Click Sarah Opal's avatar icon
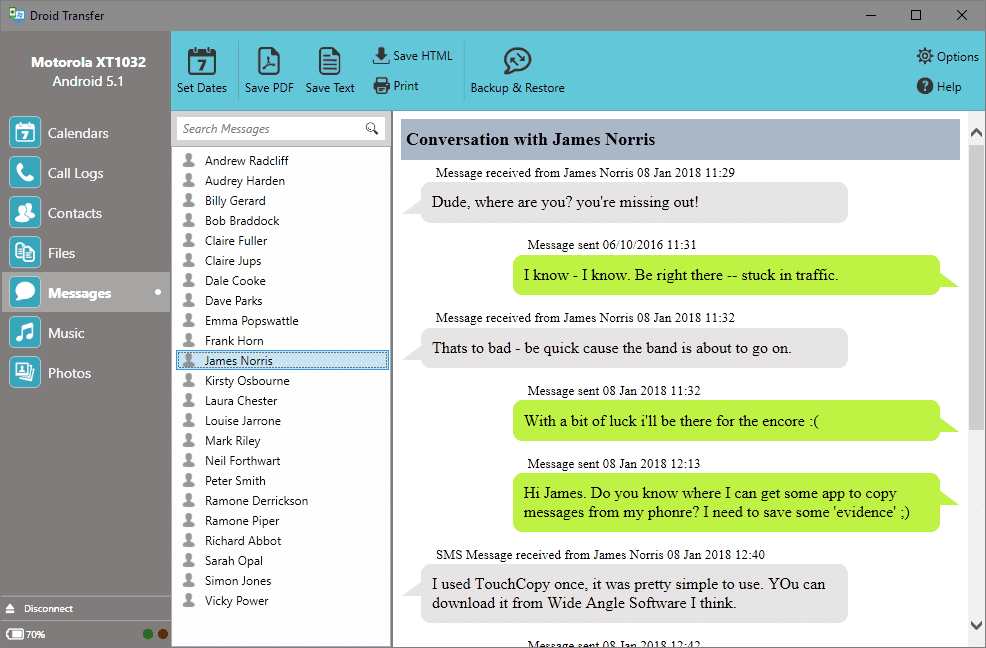This screenshot has height=648, width=986. point(189,560)
